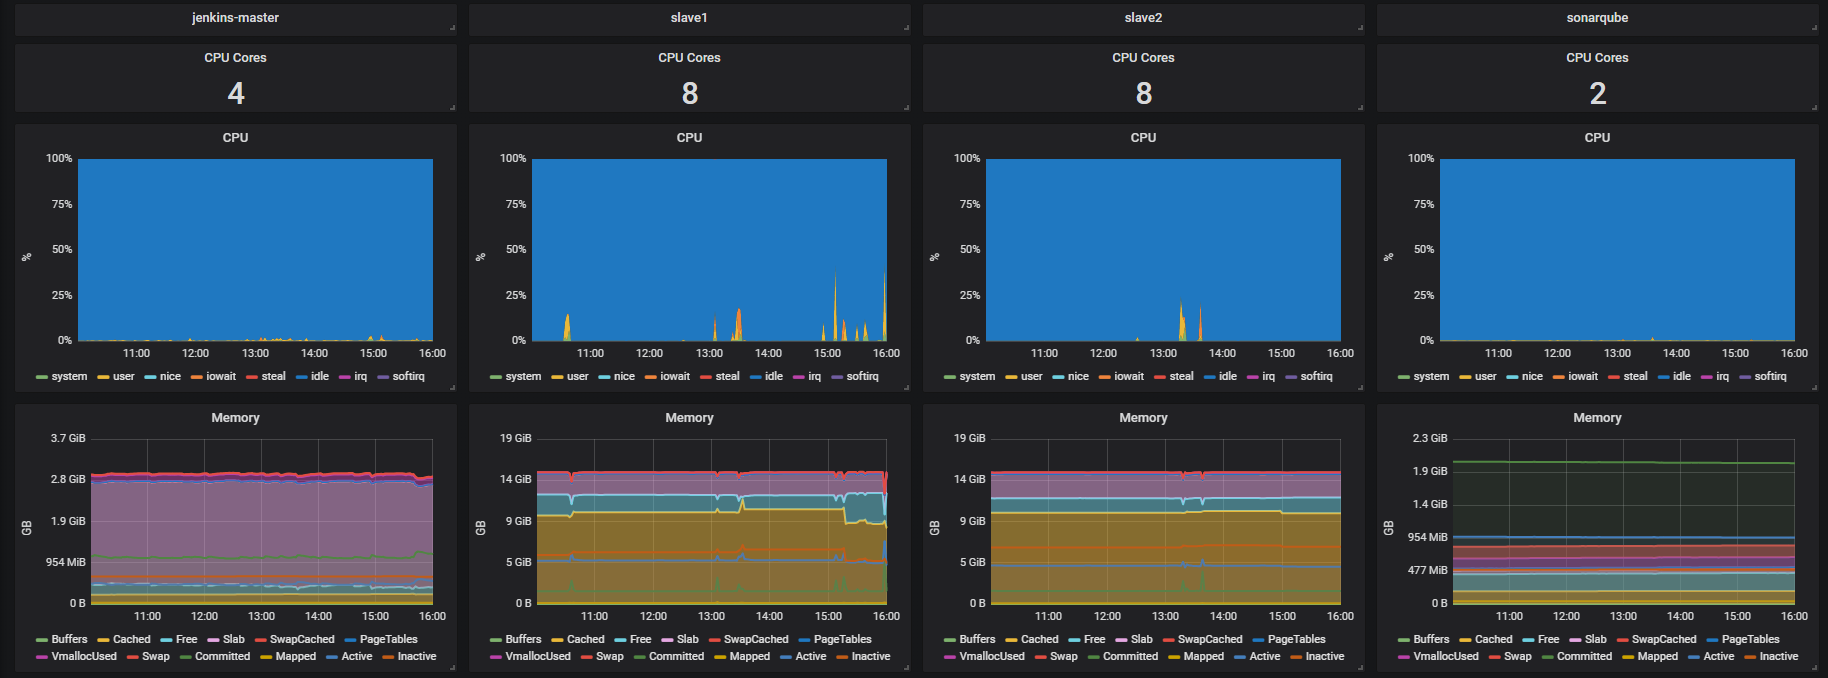
Task: Toggle 'softirq' series in slave2 CPU legend
Action: coord(1317,377)
